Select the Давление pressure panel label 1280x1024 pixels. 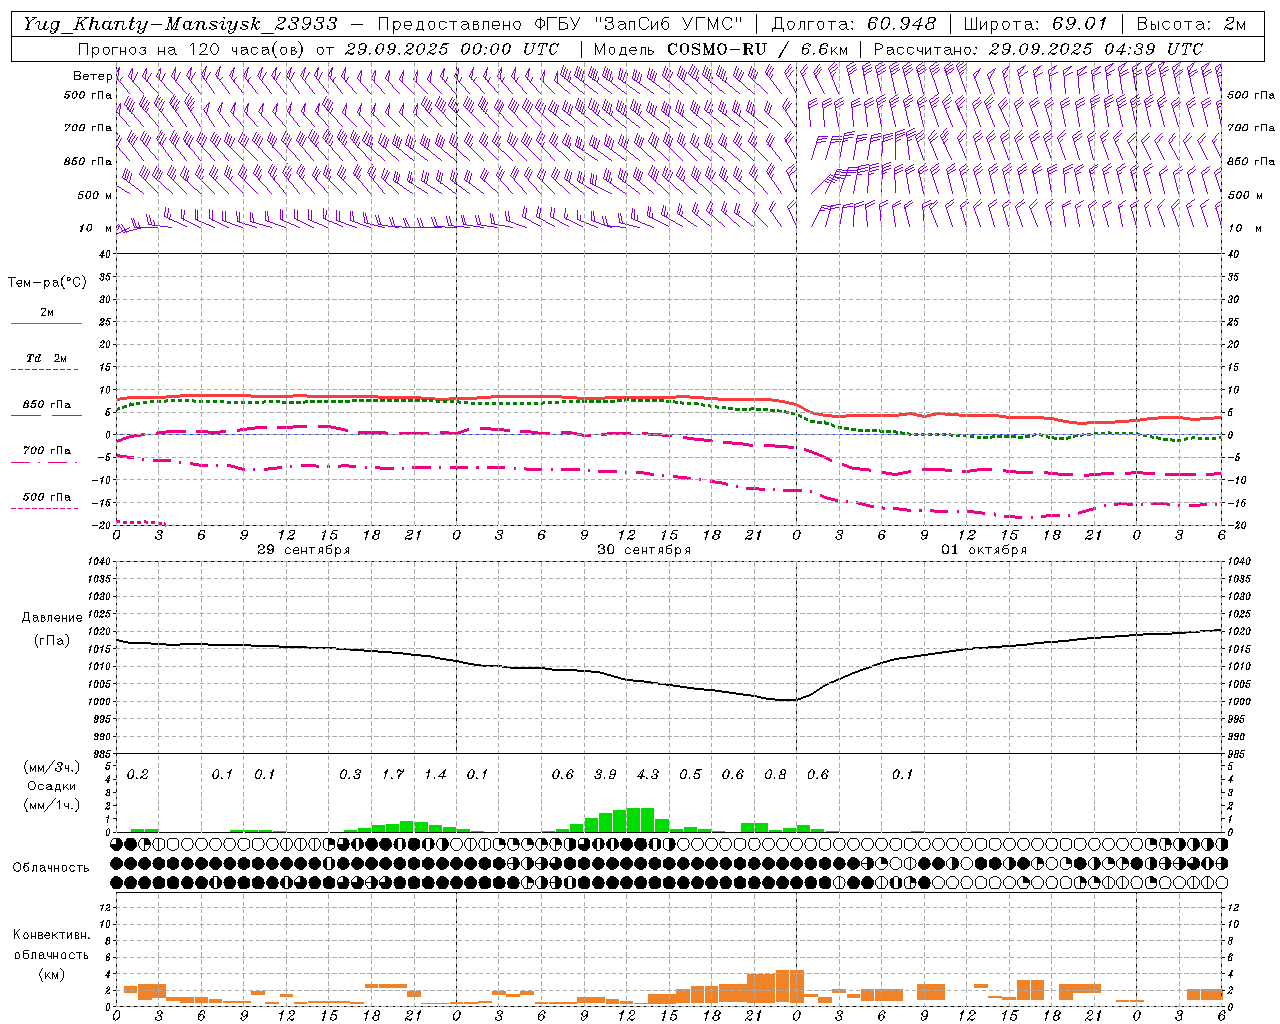pyautogui.click(x=52, y=618)
